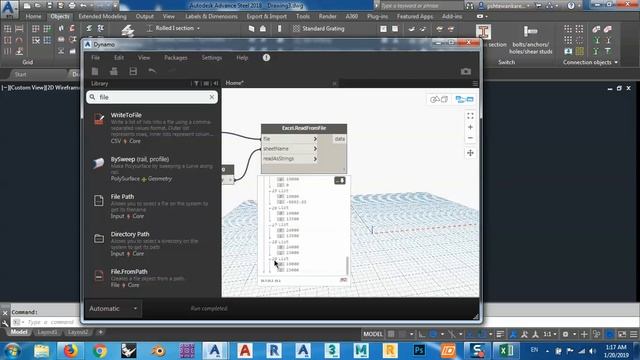
Task: Click the Windows Start button
Action: 12,350
